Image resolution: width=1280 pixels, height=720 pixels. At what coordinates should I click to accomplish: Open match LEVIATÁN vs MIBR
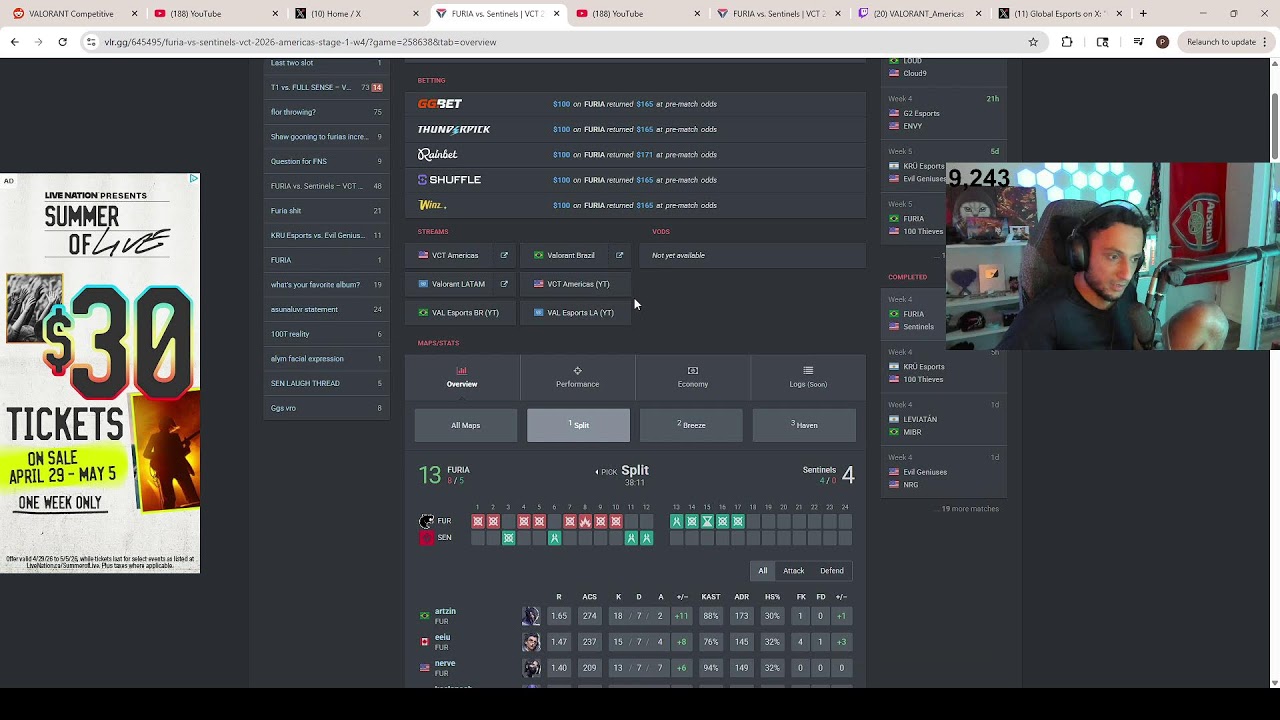point(944,419)
